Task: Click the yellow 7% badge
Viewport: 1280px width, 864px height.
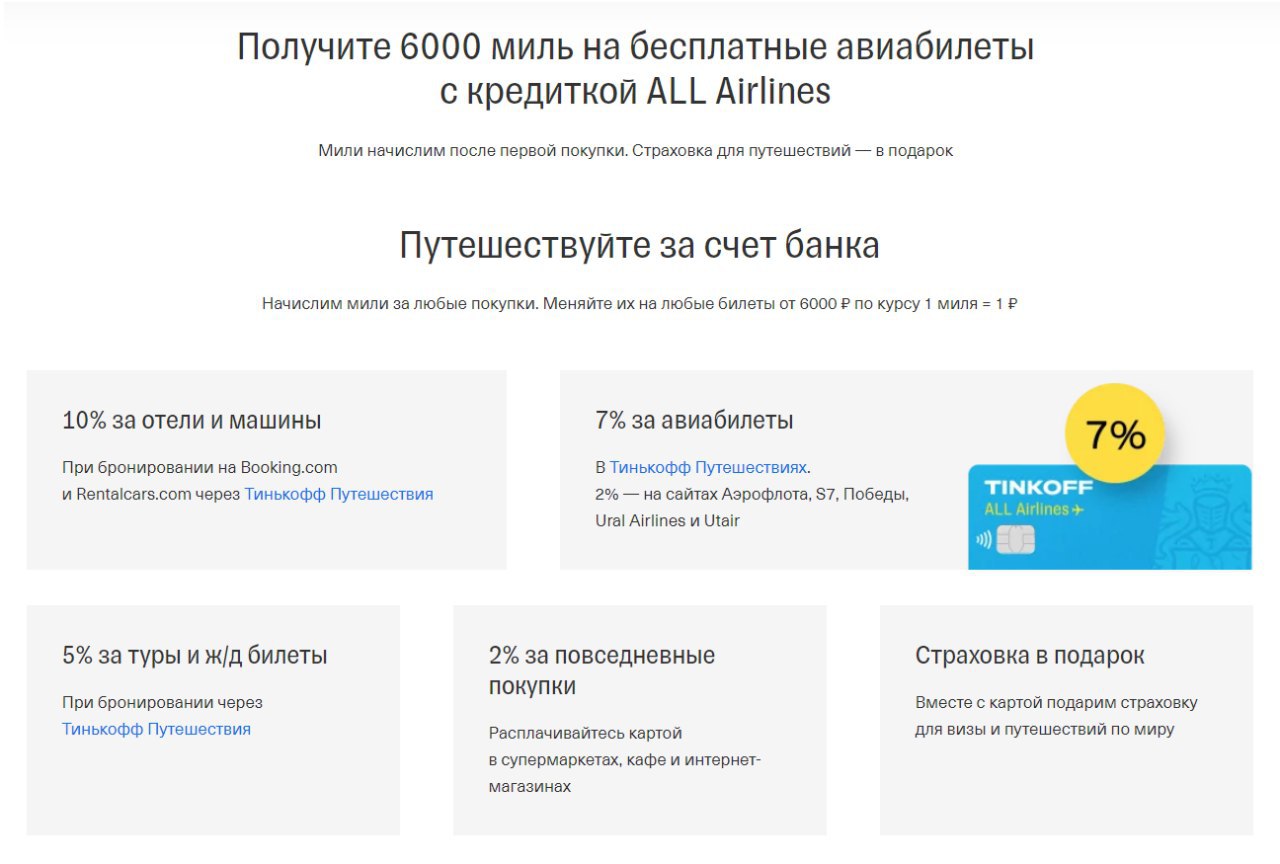Action: click(x=1115, y=434)
